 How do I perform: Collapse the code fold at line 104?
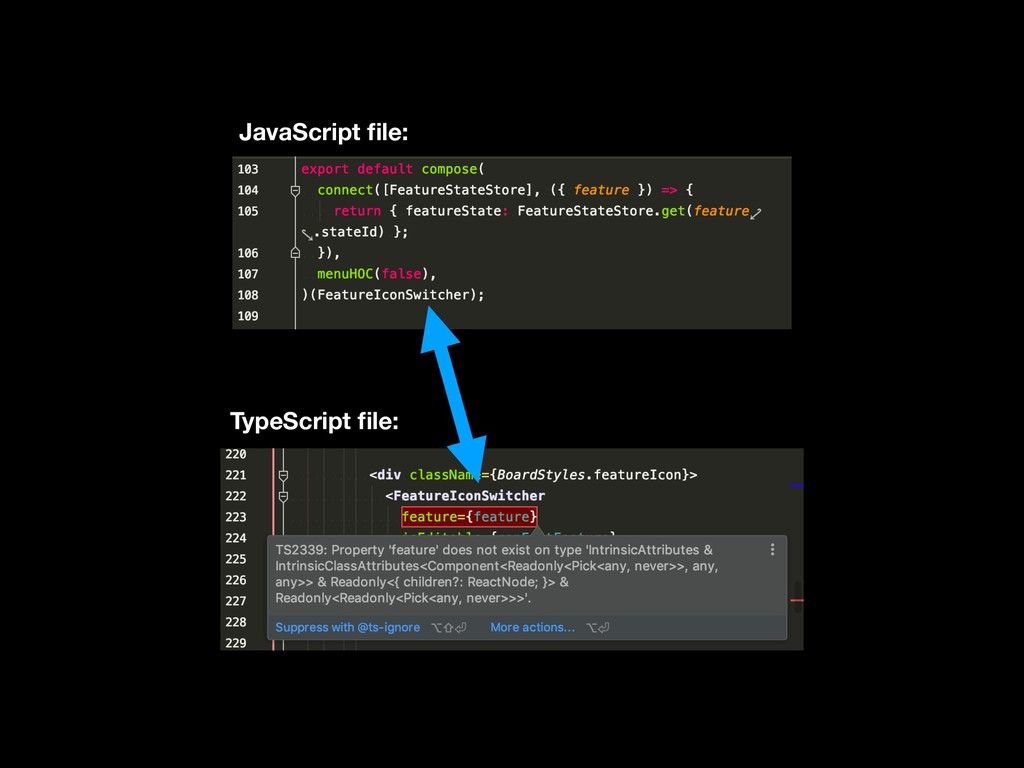(x=295, y=191)
